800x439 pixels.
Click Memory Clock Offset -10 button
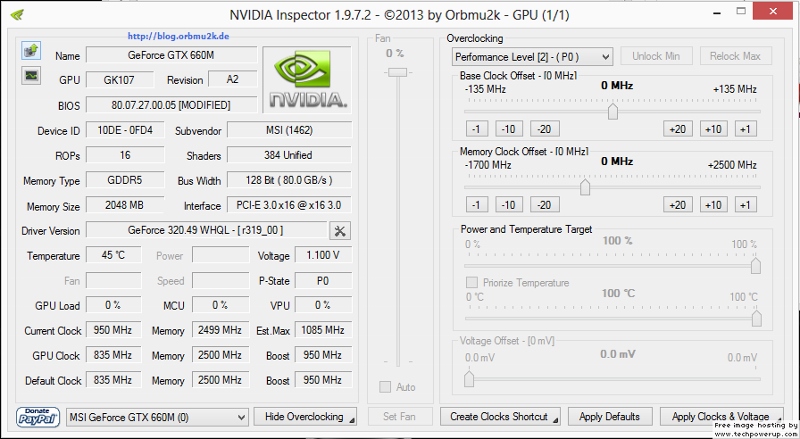click(x=509, y=205)
